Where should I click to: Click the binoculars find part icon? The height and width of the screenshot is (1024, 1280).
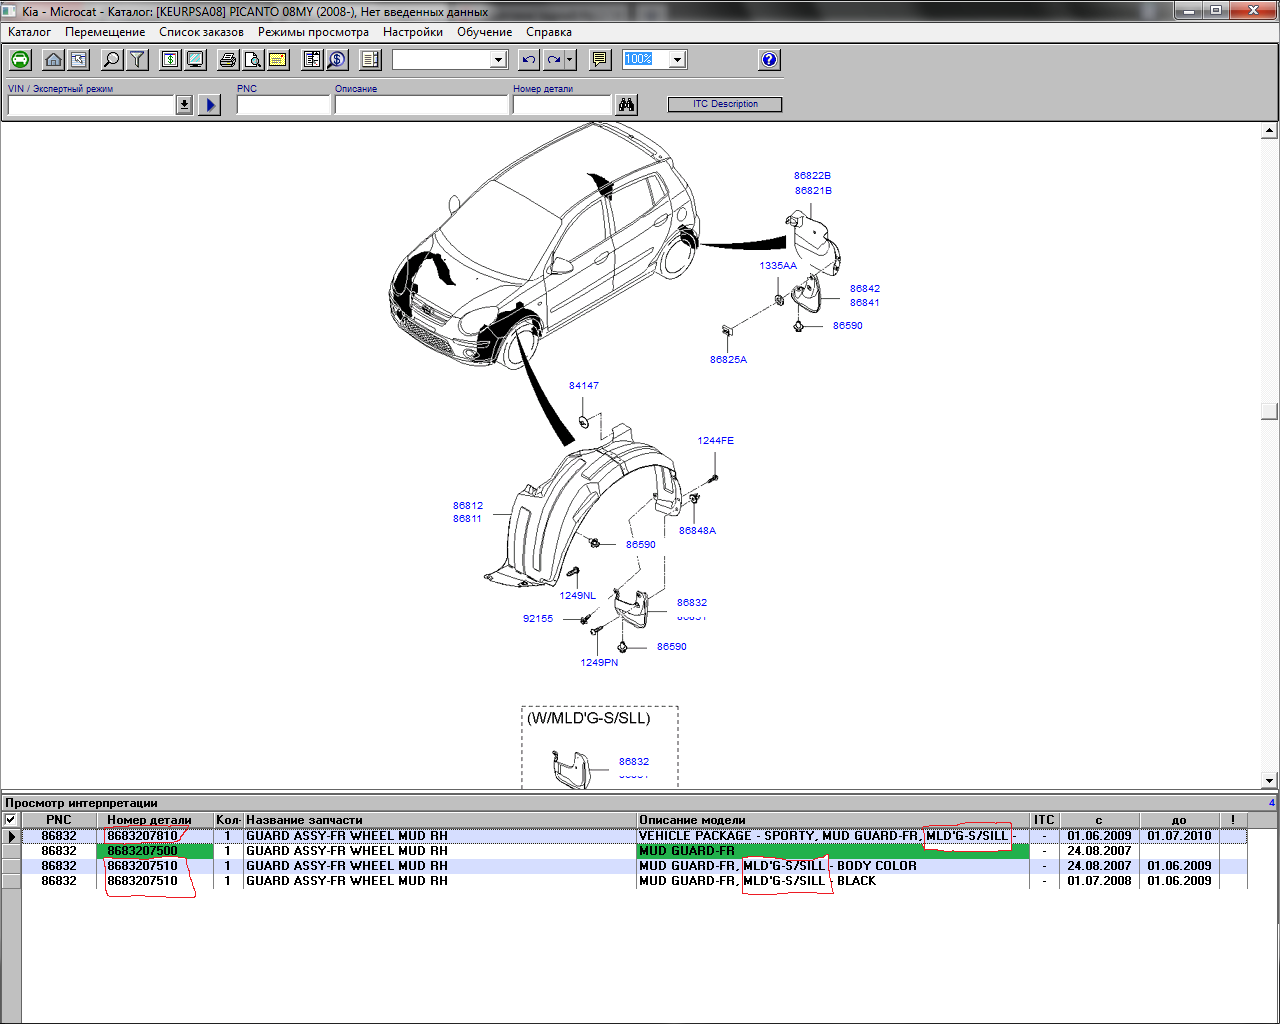click(626, 105)
